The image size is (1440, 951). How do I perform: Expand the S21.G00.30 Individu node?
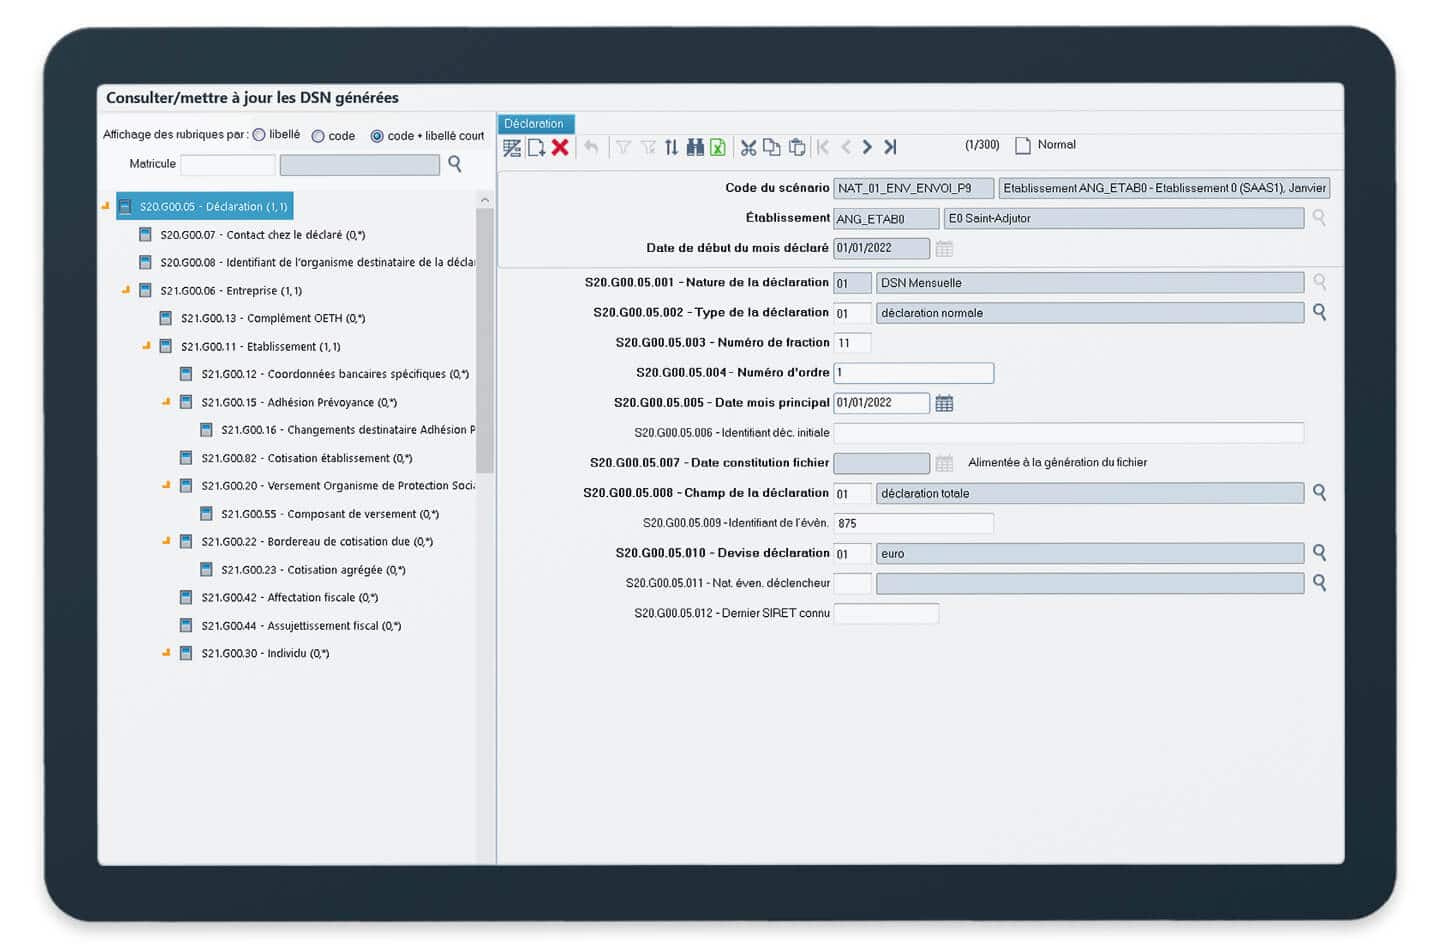point(167,653)
